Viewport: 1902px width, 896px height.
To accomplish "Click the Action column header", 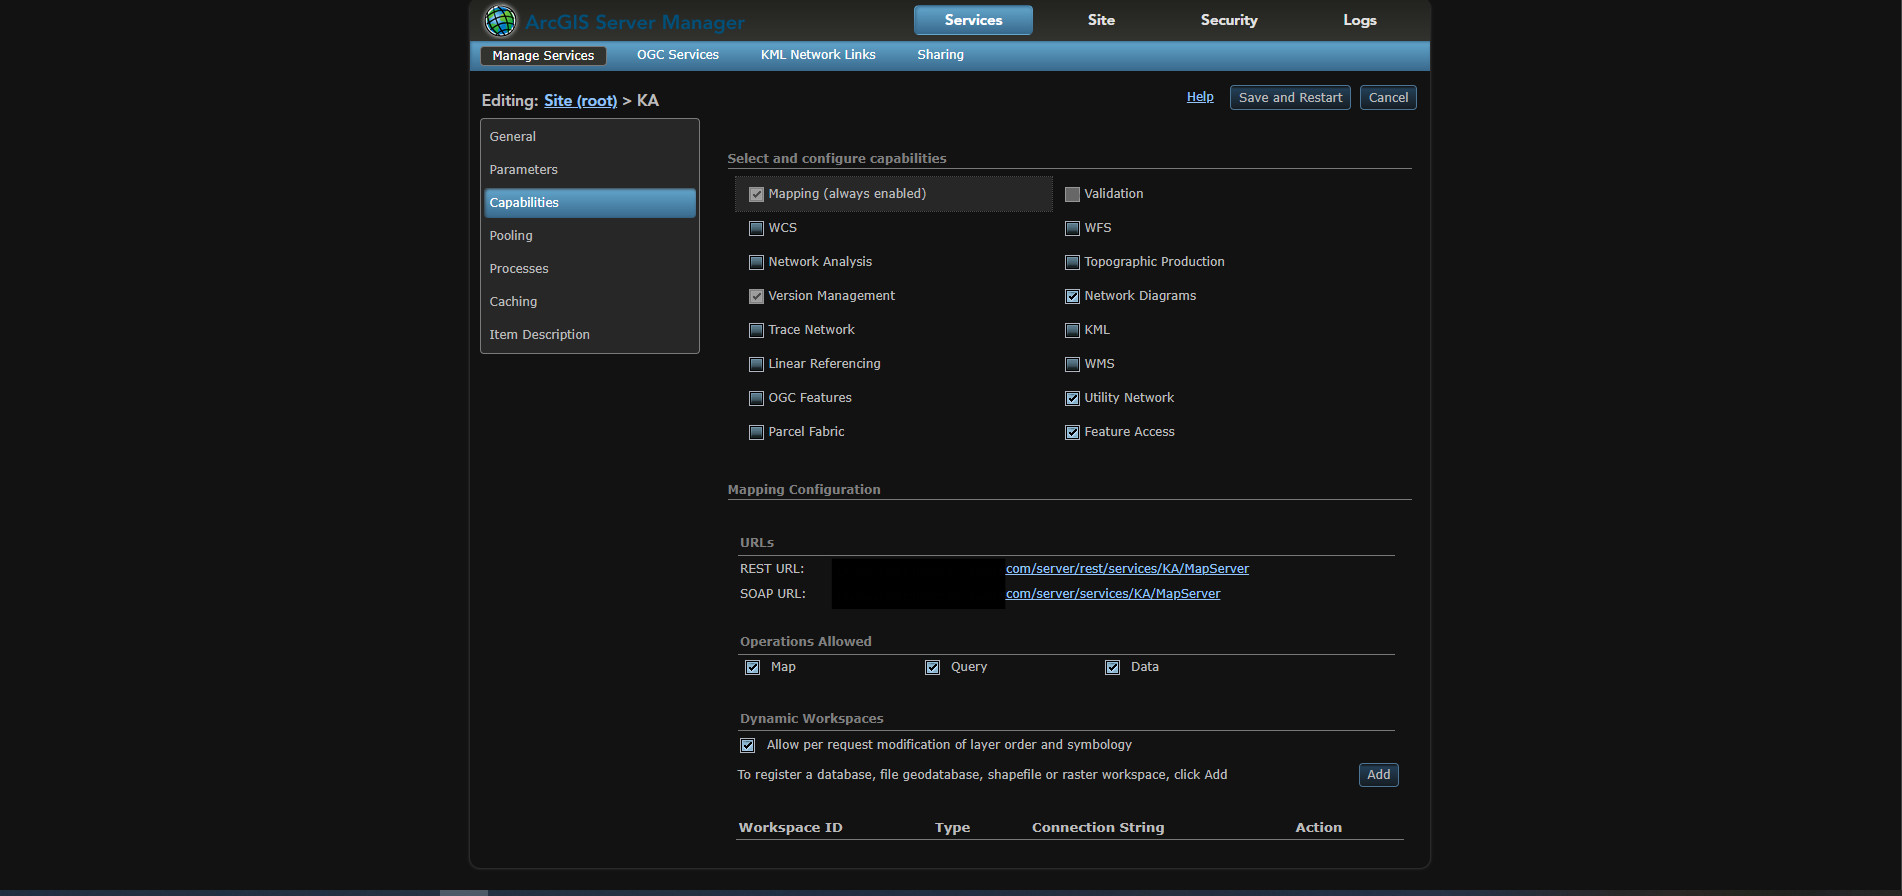I will pos(1318,828).
